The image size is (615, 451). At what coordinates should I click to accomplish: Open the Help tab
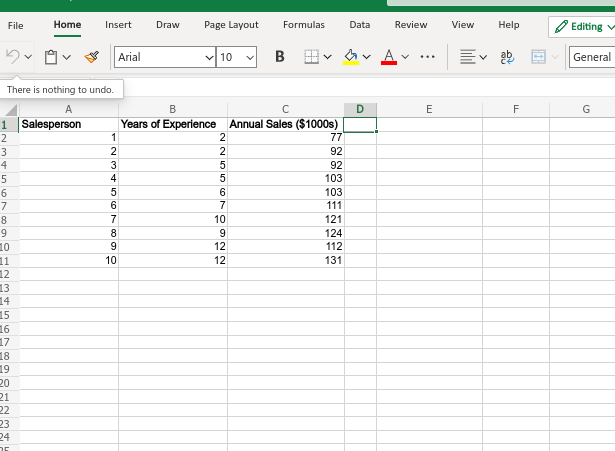(x=509, y=25)
